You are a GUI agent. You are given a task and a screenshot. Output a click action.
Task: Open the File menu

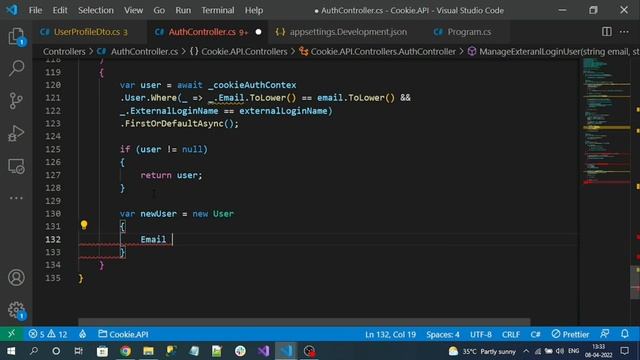(x=35, y=10)
